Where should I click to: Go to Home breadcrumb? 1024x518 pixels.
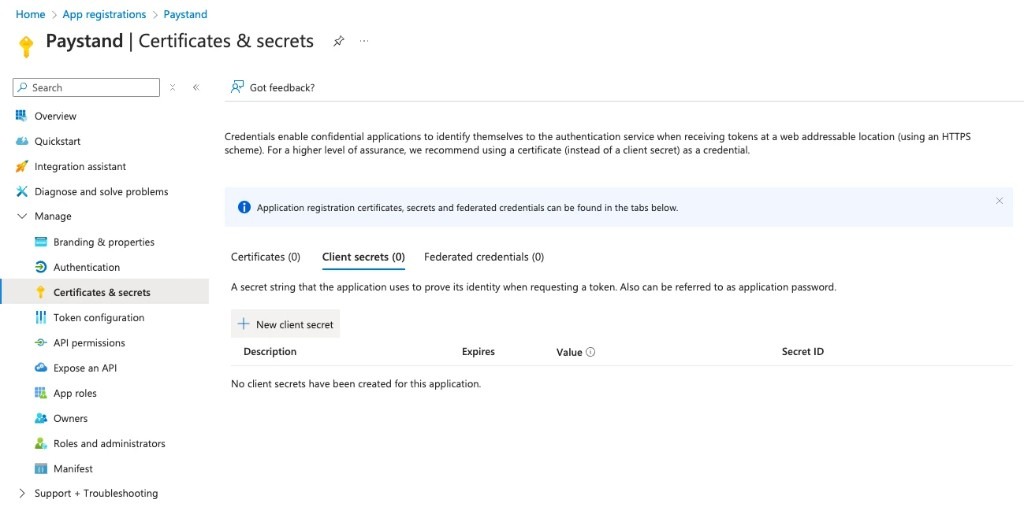[x=30, y=14]
